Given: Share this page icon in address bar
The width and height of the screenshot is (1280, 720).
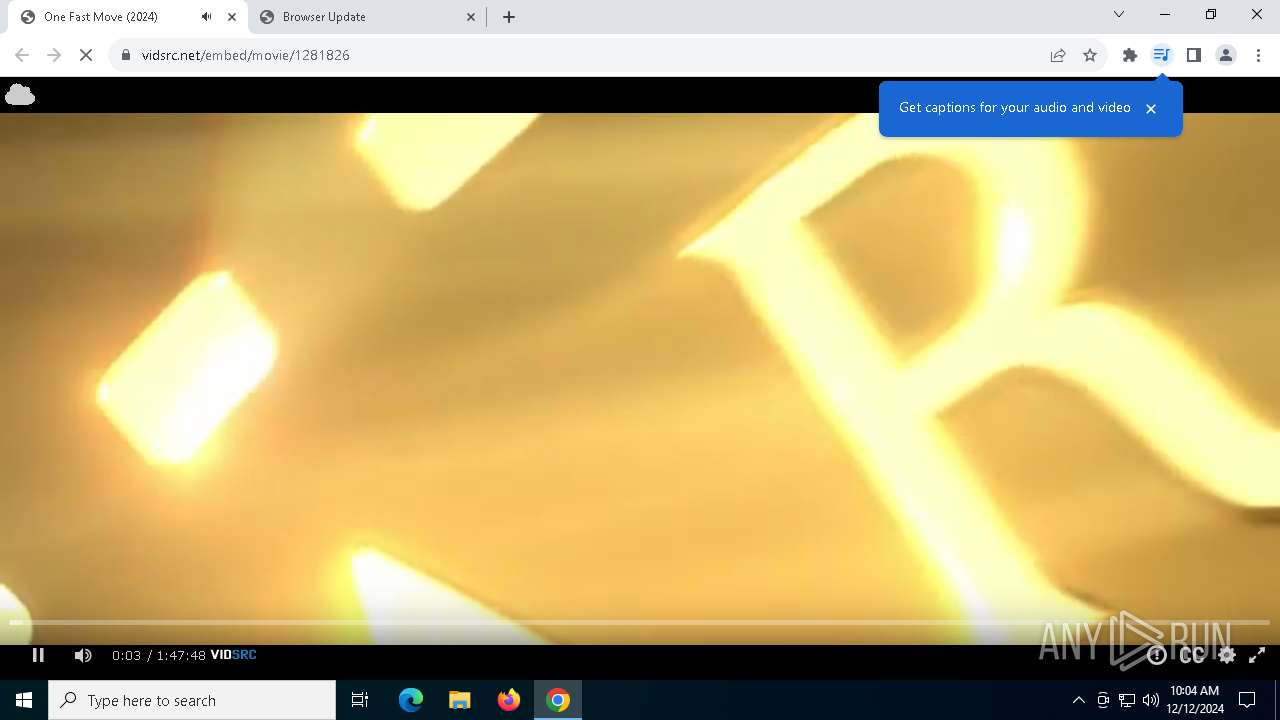Looking at the screenshot, I should coord(1058,55).
